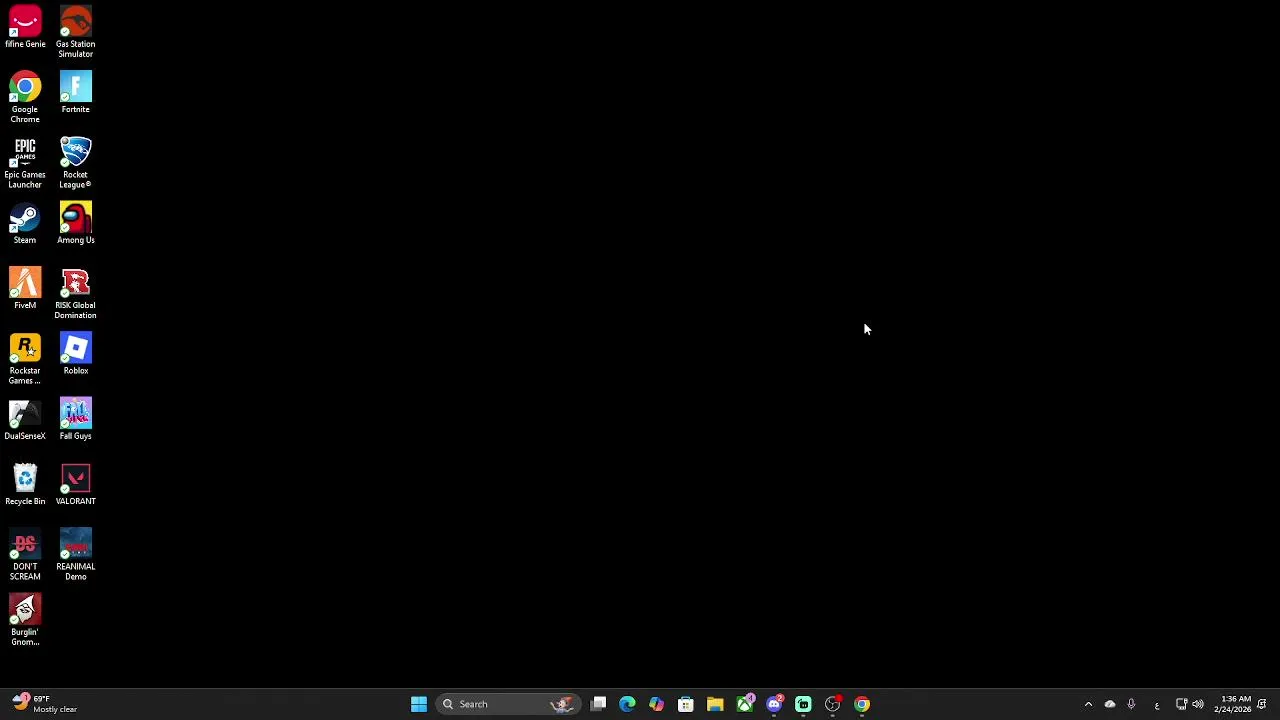Select the Fall Guys desktop icon
The width and height of the screenshot is (1280, 720).
coord(75,420)
